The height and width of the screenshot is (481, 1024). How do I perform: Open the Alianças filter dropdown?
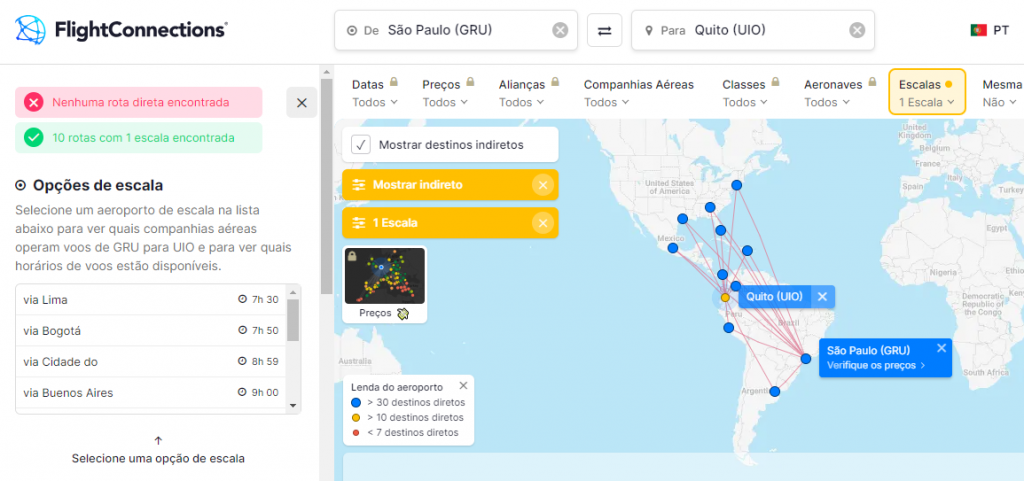coord(530,93)
